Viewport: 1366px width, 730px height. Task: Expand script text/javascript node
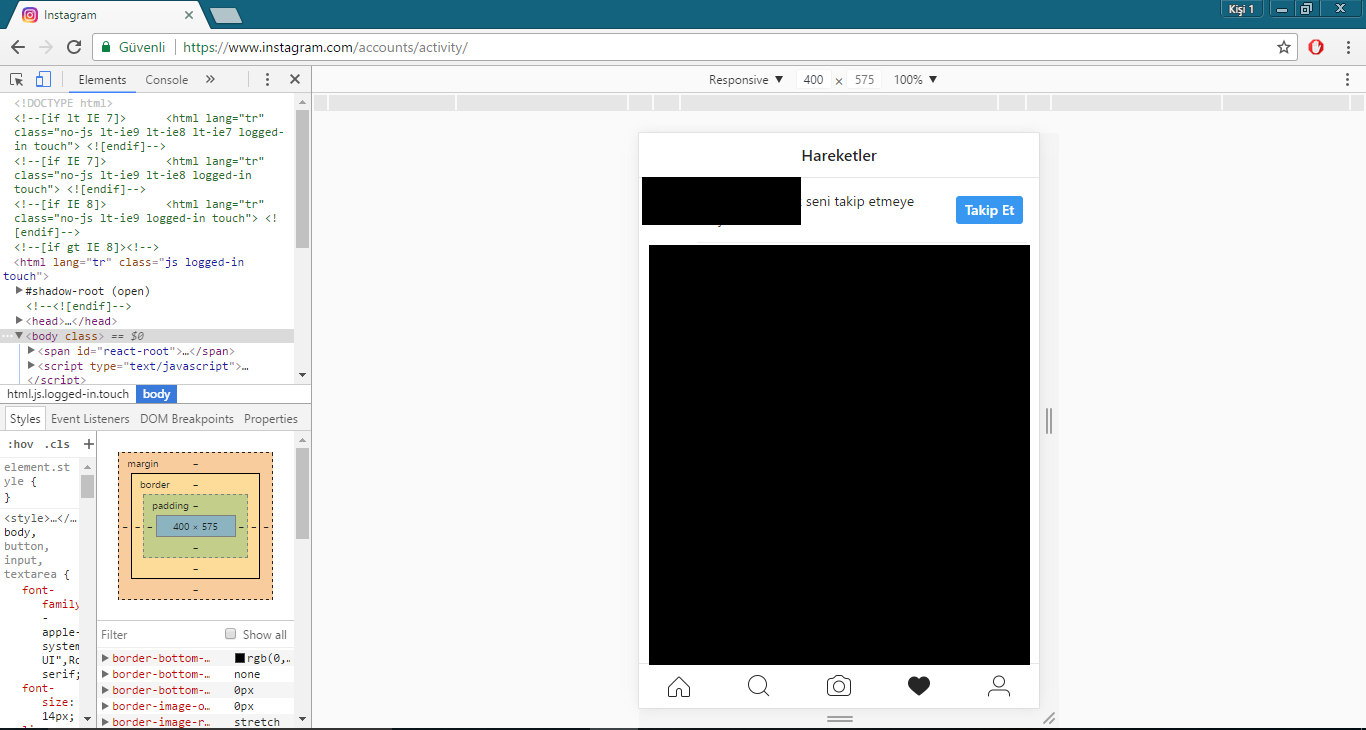(x=31, y=366)
